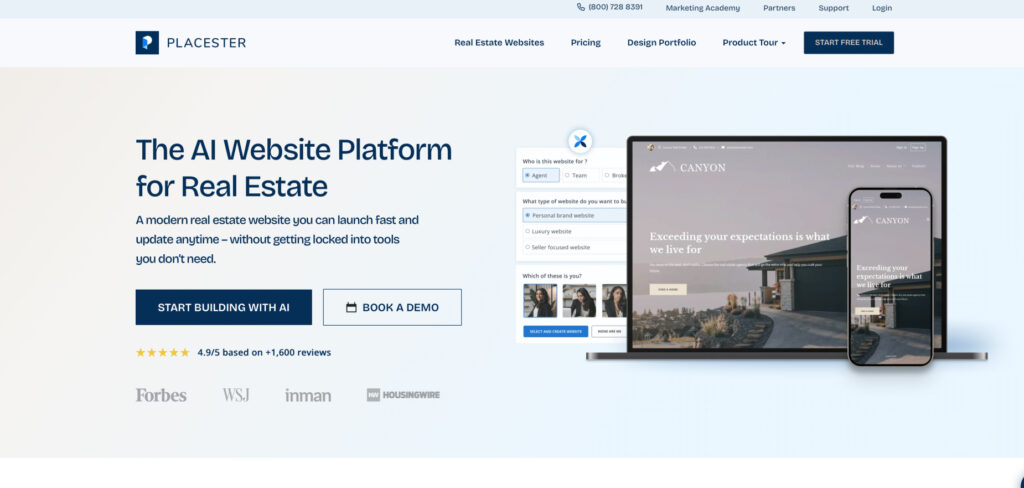
Task: Select the Agent radio option
Action: pos(541,175)
